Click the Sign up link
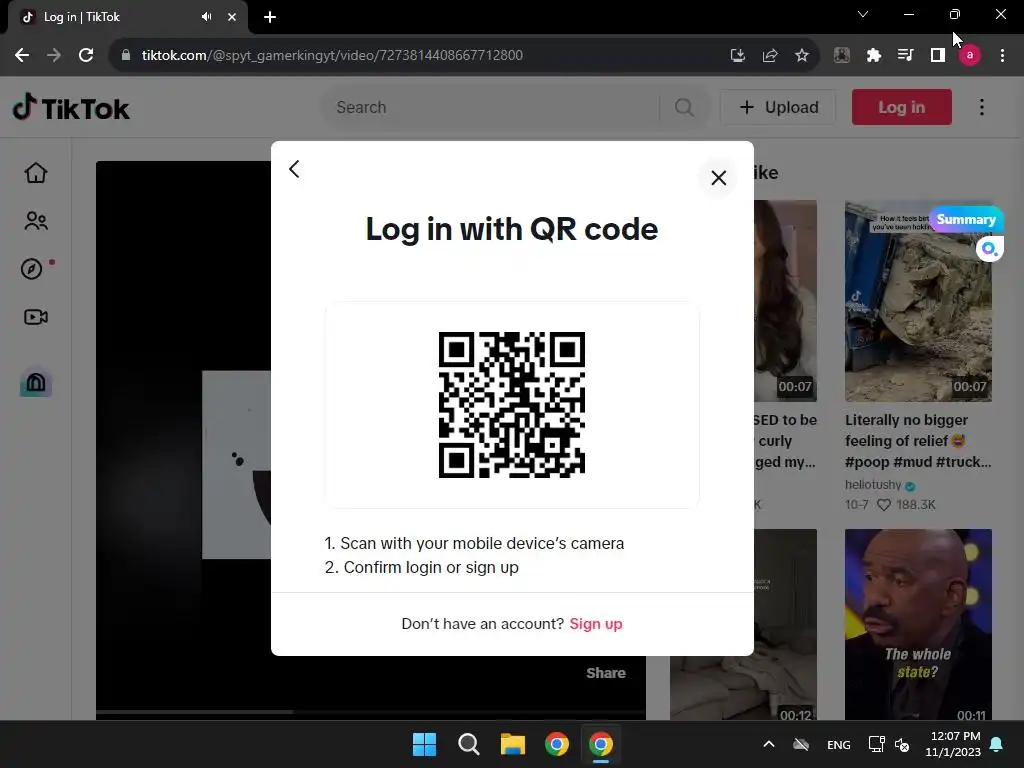The image size is (1024, 768). pos(596,624)
